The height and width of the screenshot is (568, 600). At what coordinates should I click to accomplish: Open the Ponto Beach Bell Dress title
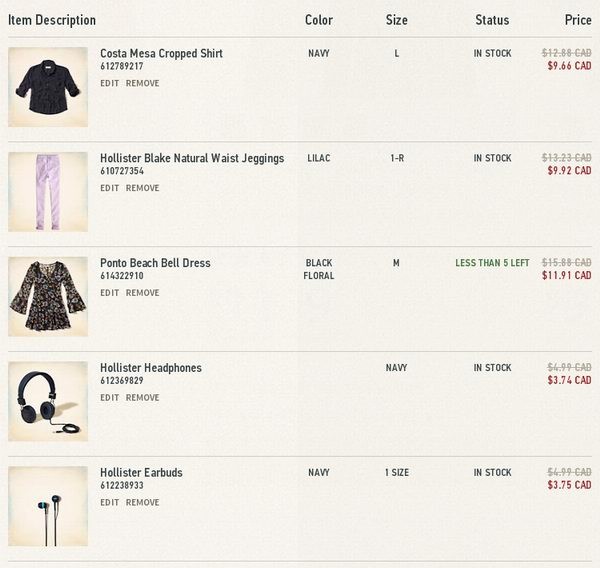coord(155,263)
